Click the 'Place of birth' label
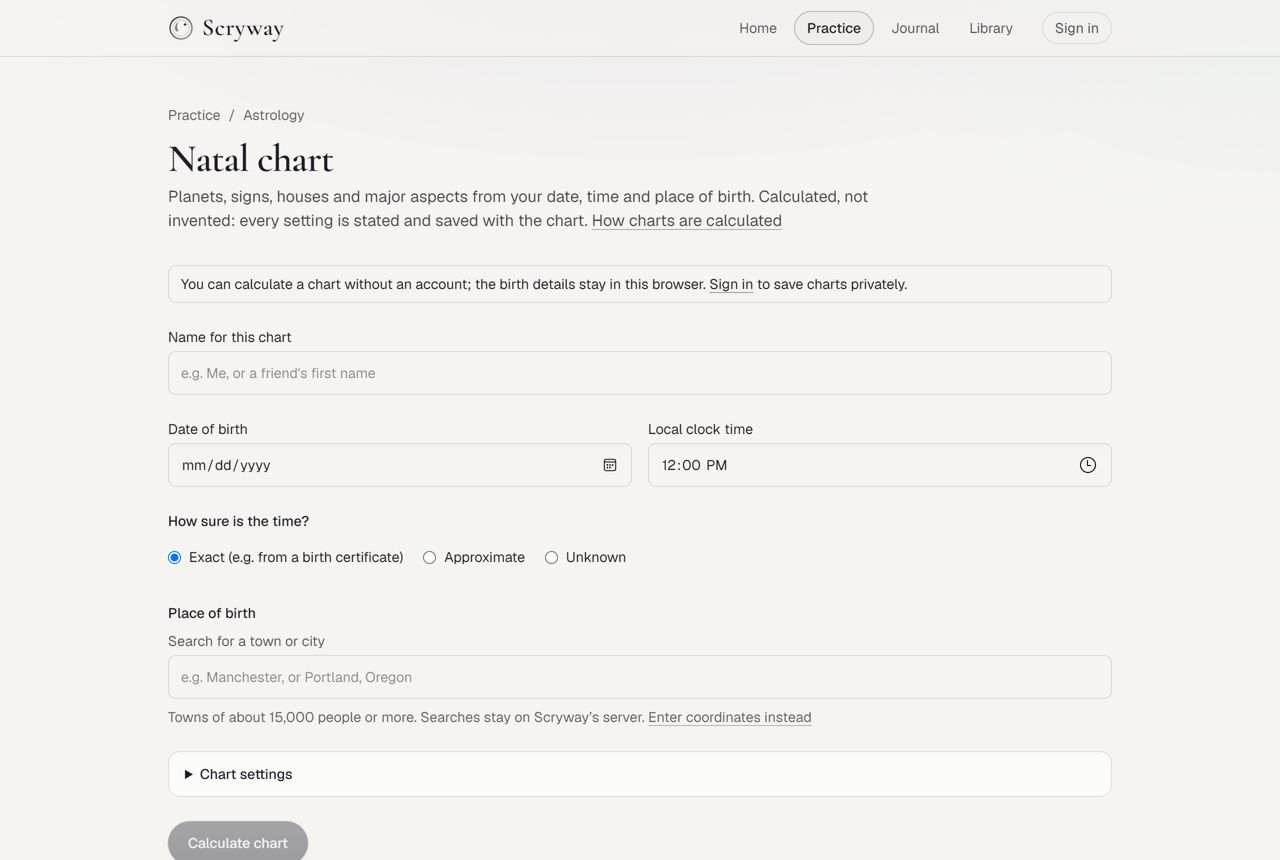The height and width of the screenshot is (860, 1280). coord(212,613)
